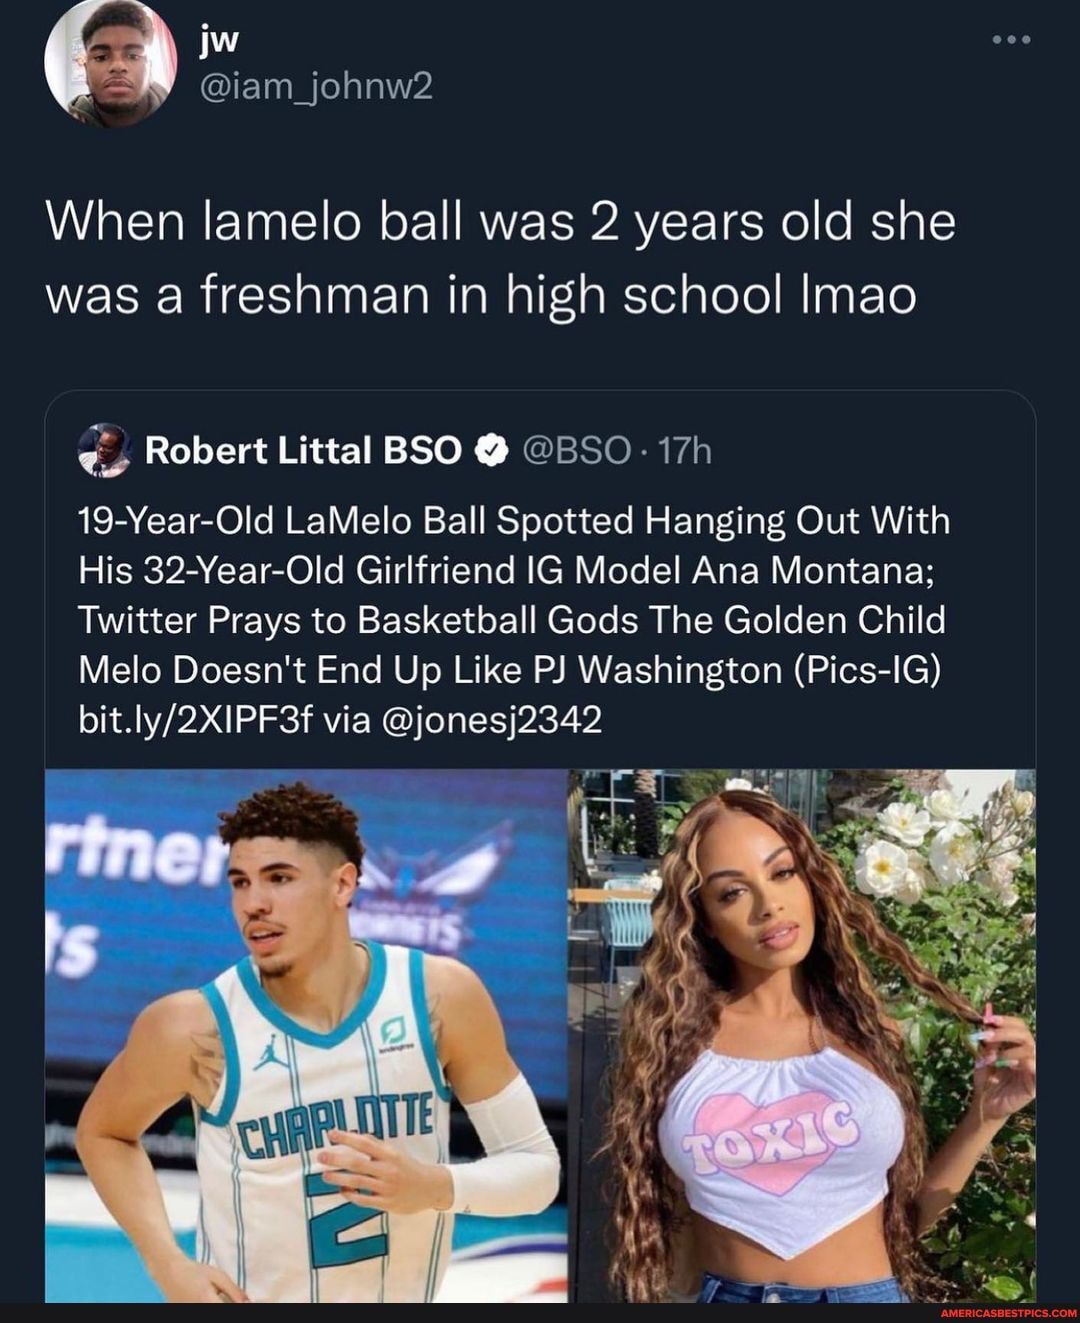Click the blue verified badge
The height and width of the screenshot is (1323, 1080).
coord(491,452)
